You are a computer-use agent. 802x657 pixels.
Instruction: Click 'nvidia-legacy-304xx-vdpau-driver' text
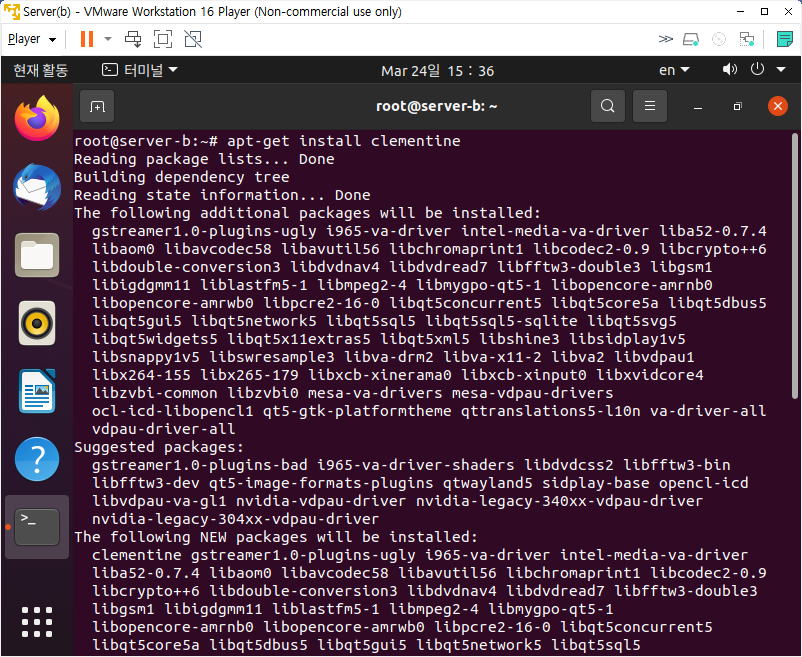[x=235, y=519]
